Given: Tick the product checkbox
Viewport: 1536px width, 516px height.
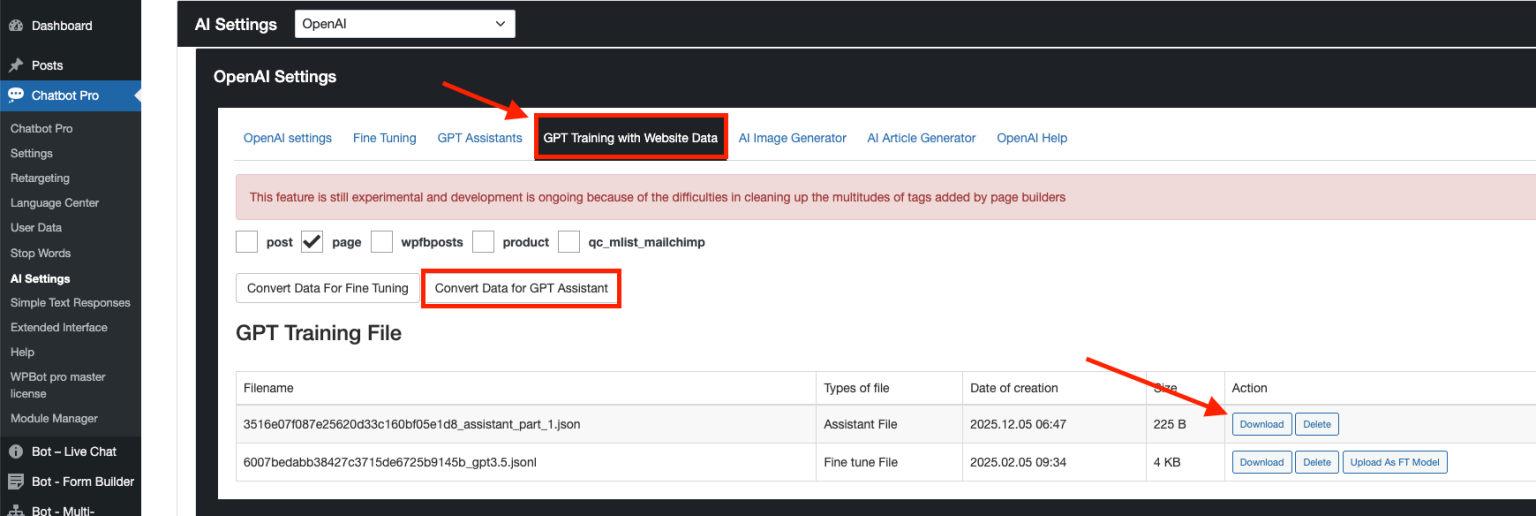Looking at the screenshot, I should pos(484,242).
